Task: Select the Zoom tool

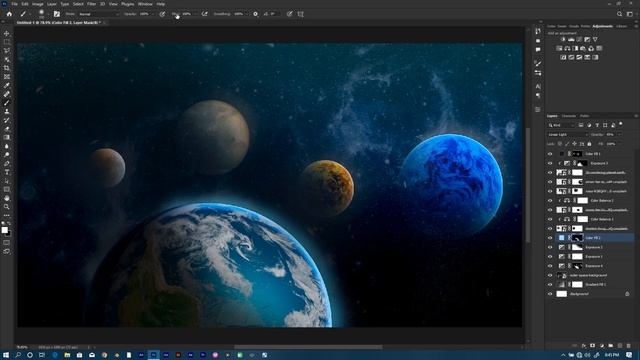Action: 7,207
